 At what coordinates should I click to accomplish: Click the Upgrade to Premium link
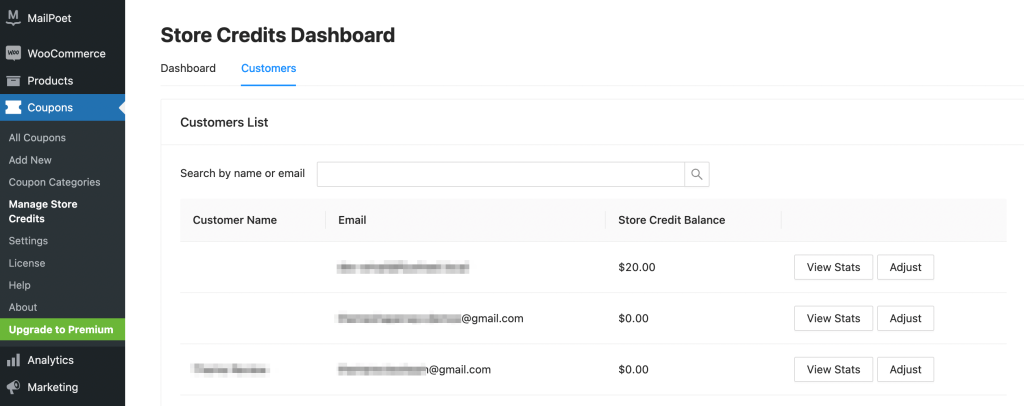(x=61, y=330)
